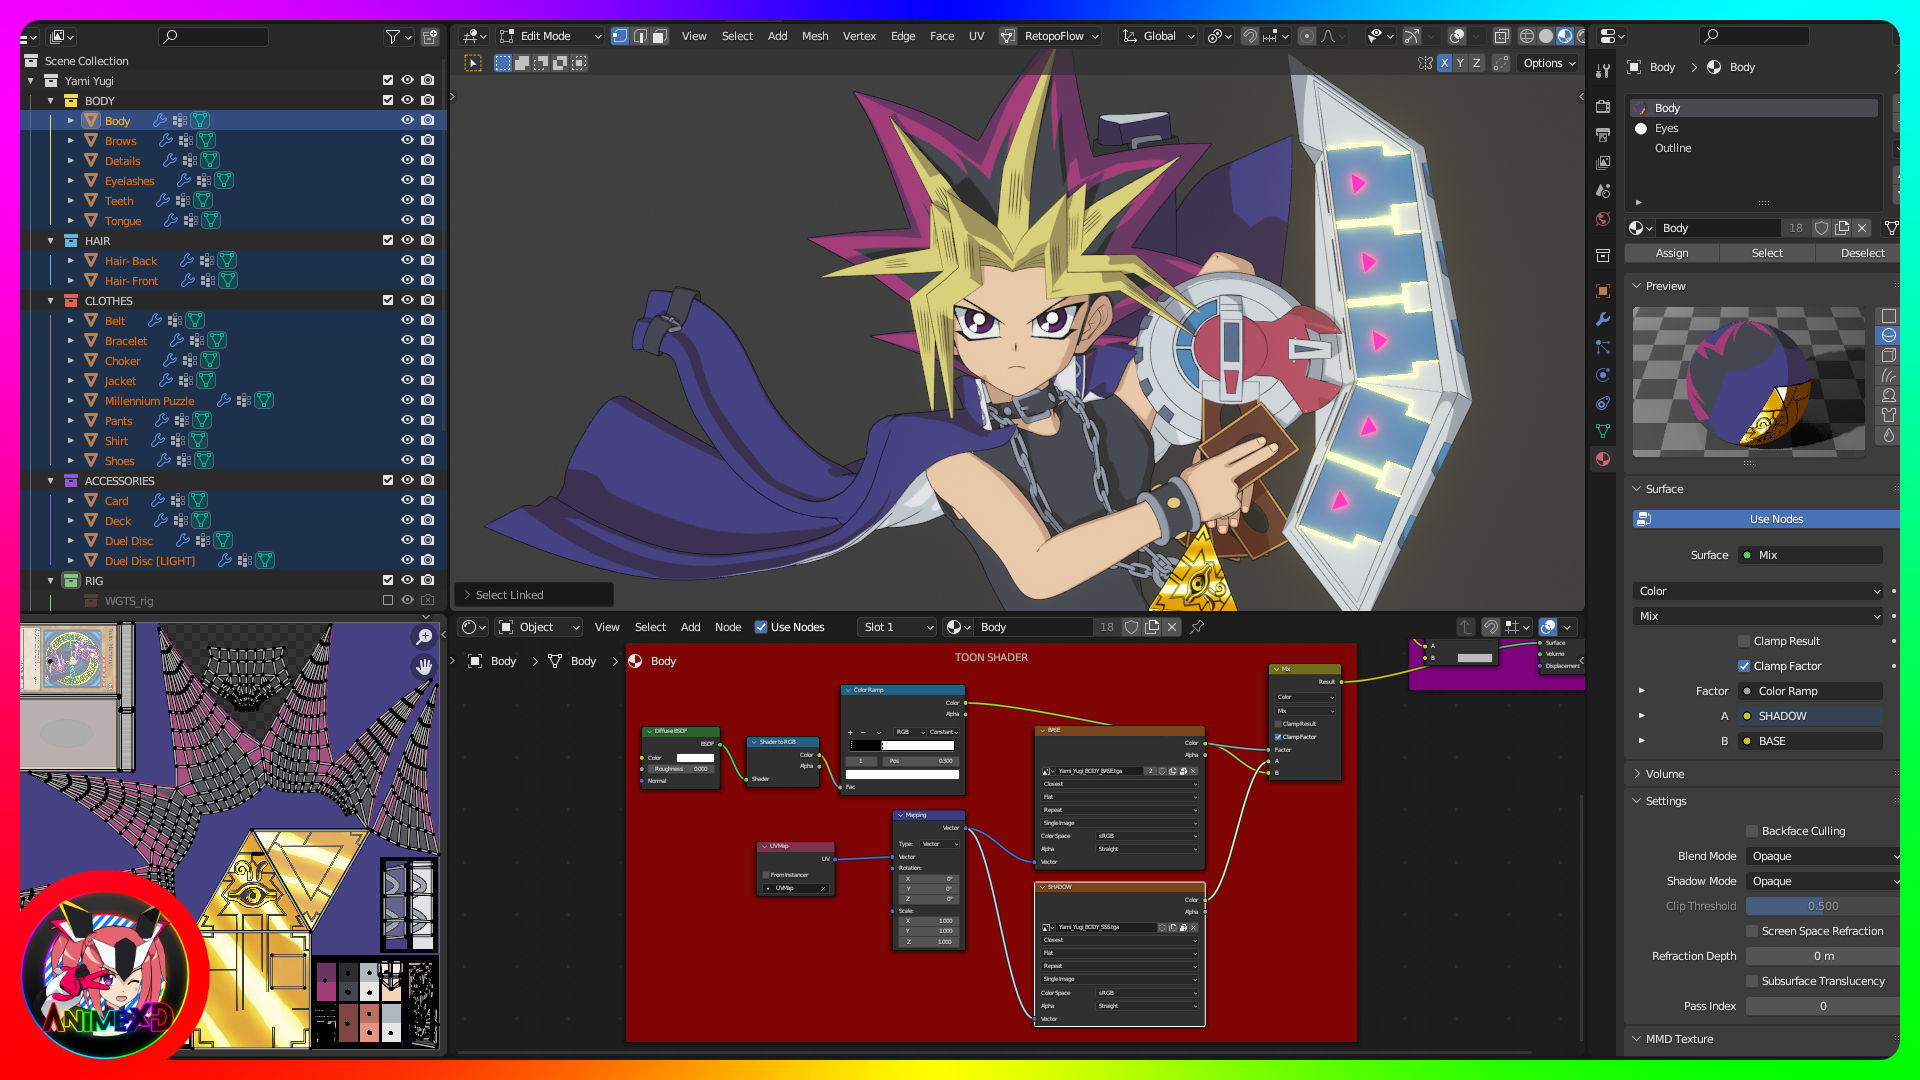Open Physics properties tab

[x=1603, y=375]
